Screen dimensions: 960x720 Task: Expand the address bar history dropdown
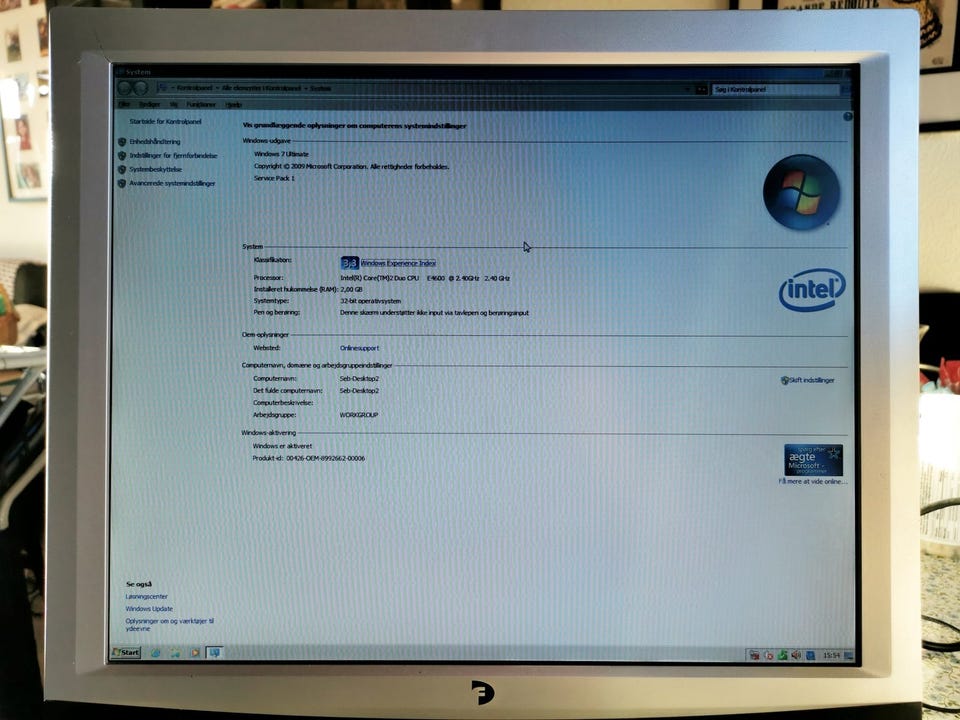pos(689,89)
